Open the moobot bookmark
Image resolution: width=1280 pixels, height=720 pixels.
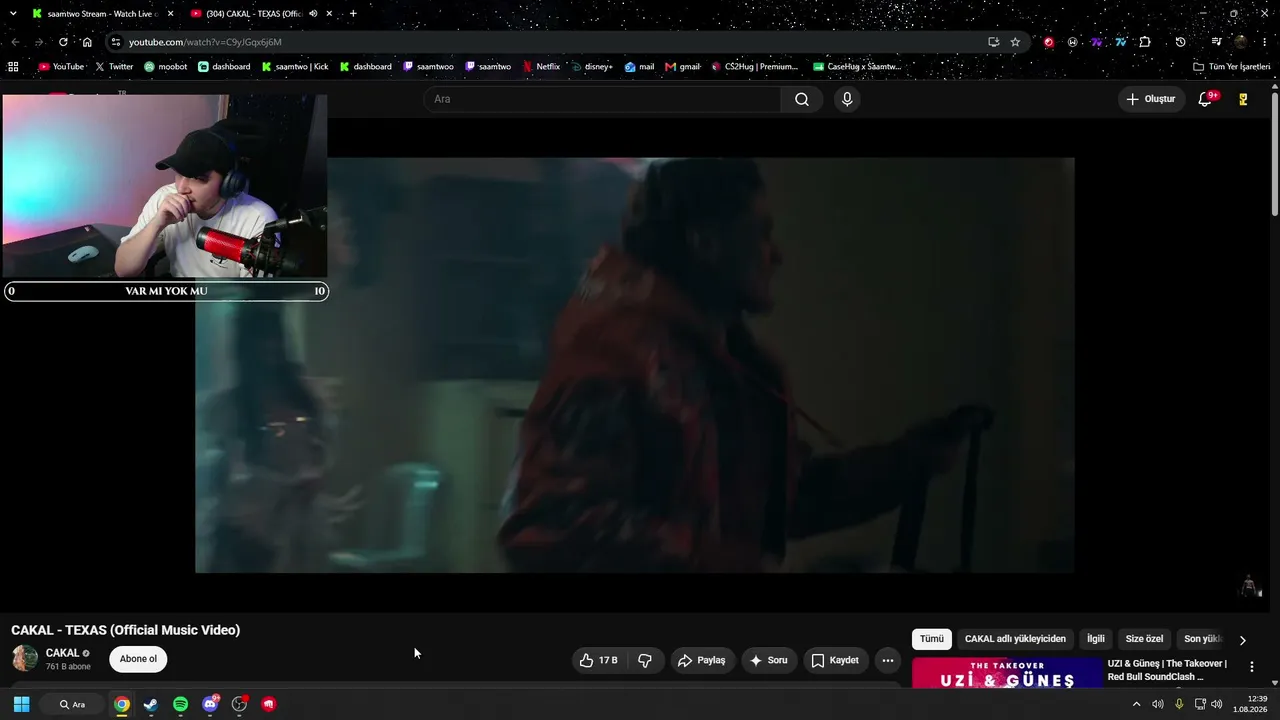tap(165, 67)
